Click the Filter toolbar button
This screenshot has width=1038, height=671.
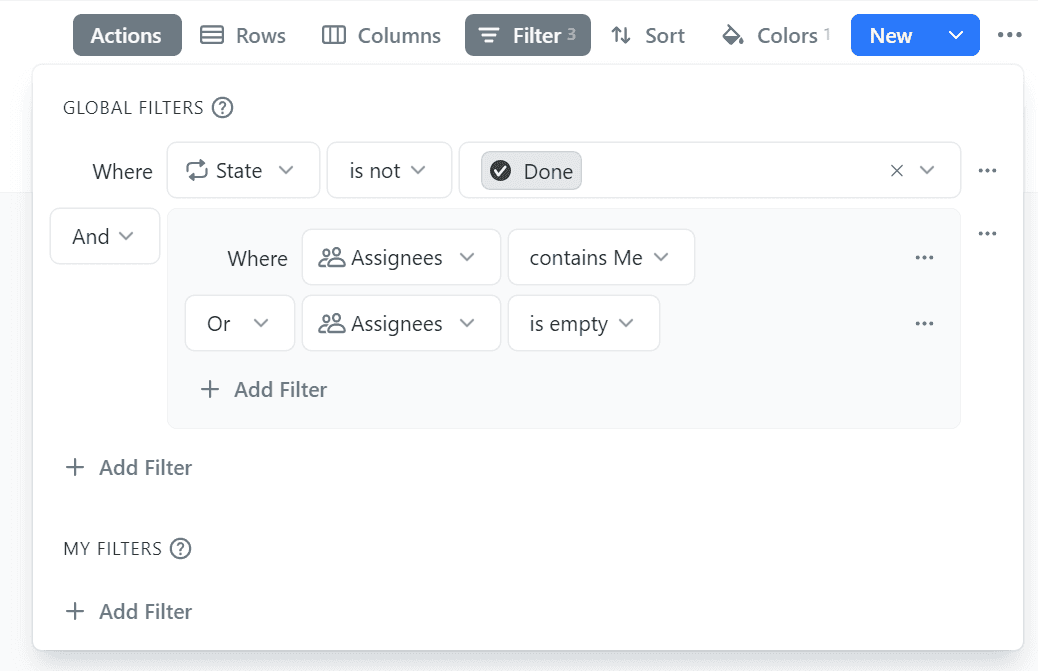[x=527, y=35]
